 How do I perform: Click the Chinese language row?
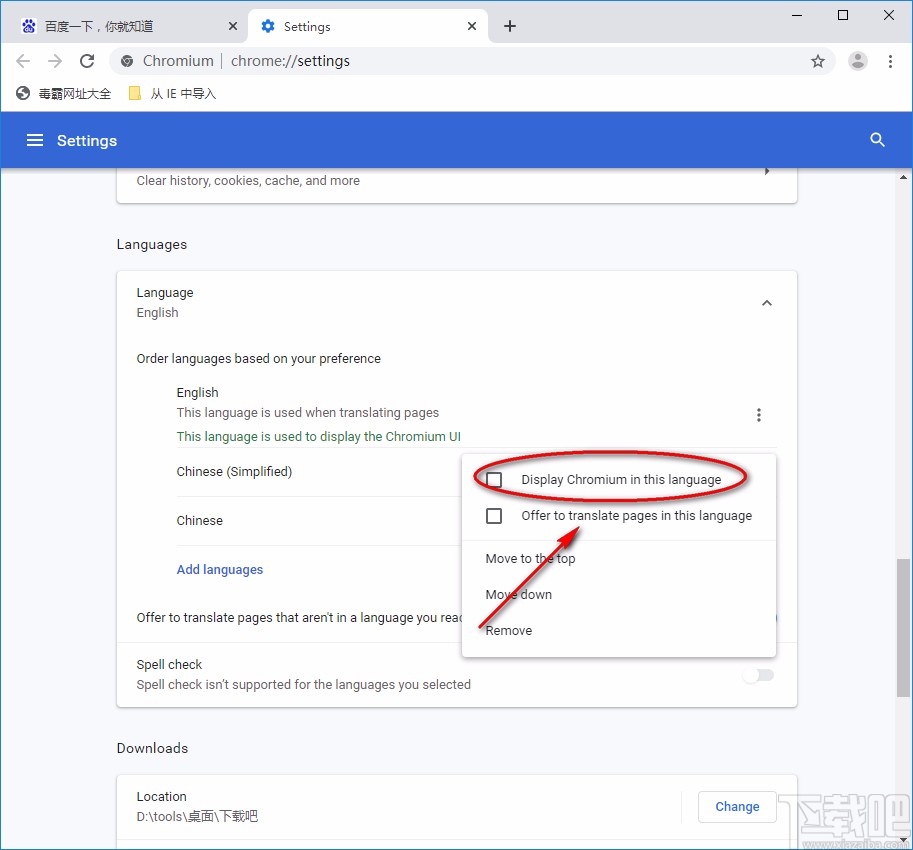tap(318, 520)
